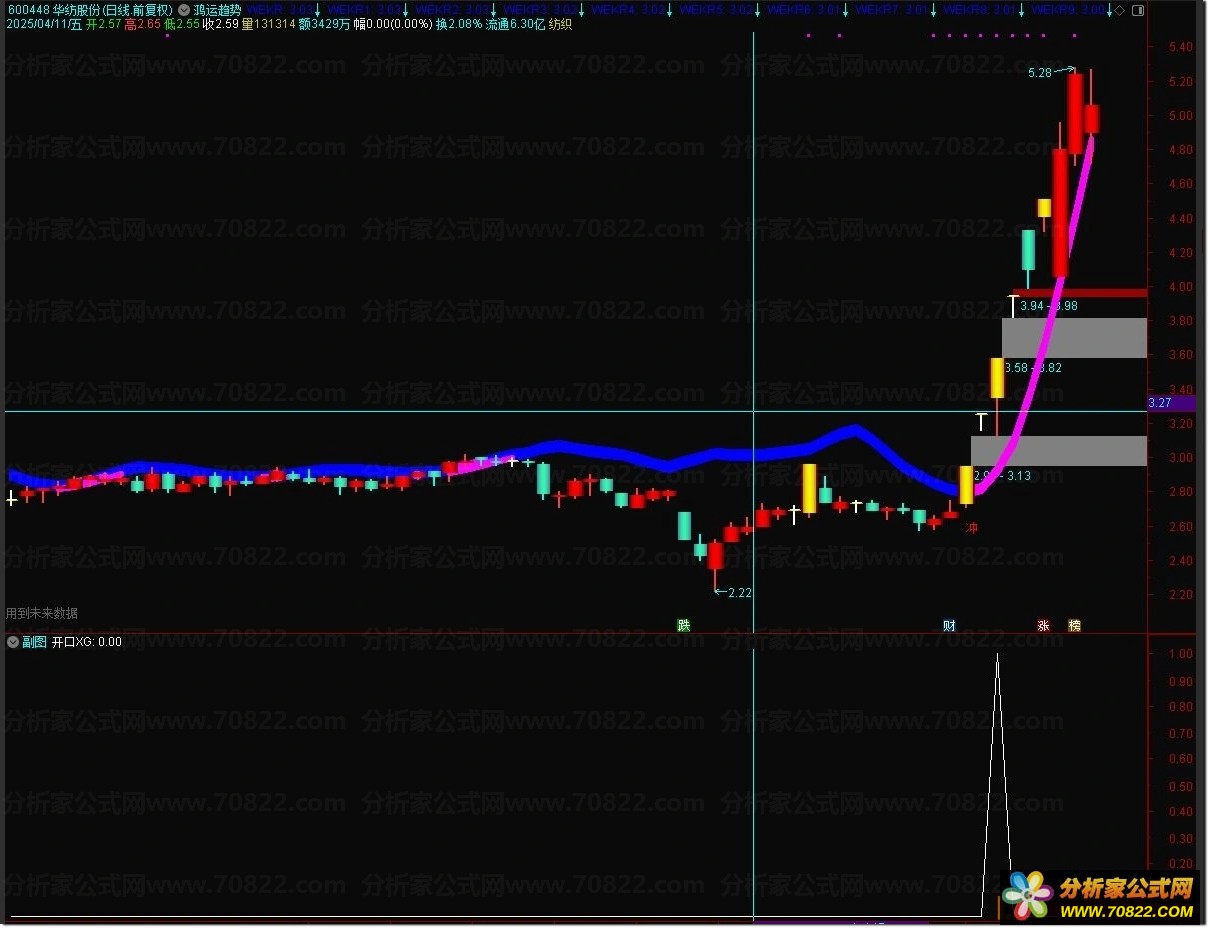Click the WEKR9: 3.00 value
This screenshot has height=928, width=1210.
pos(1069,10)
